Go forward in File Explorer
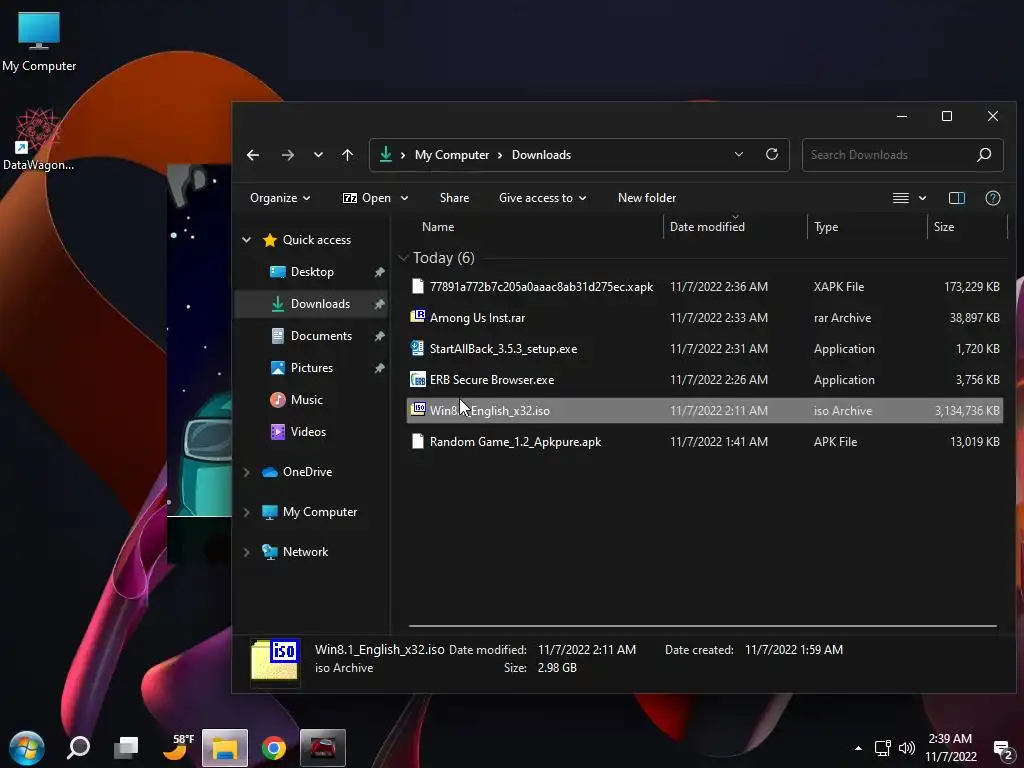1024x768 pixels. point(287,155)
